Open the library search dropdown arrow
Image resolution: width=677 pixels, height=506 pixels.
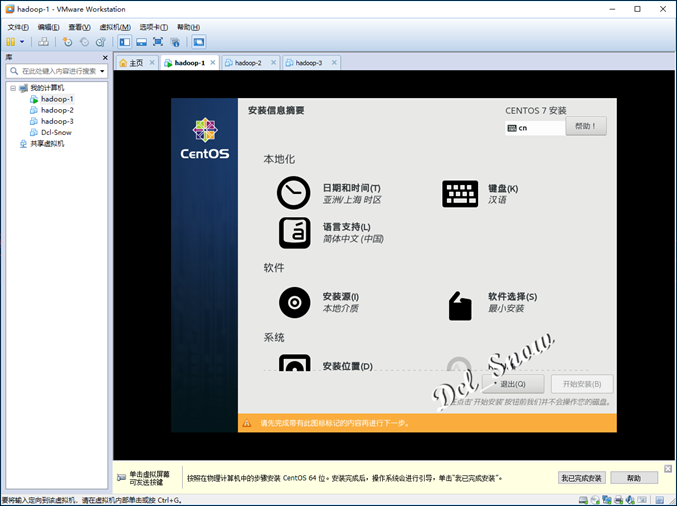tap(102, 71)
